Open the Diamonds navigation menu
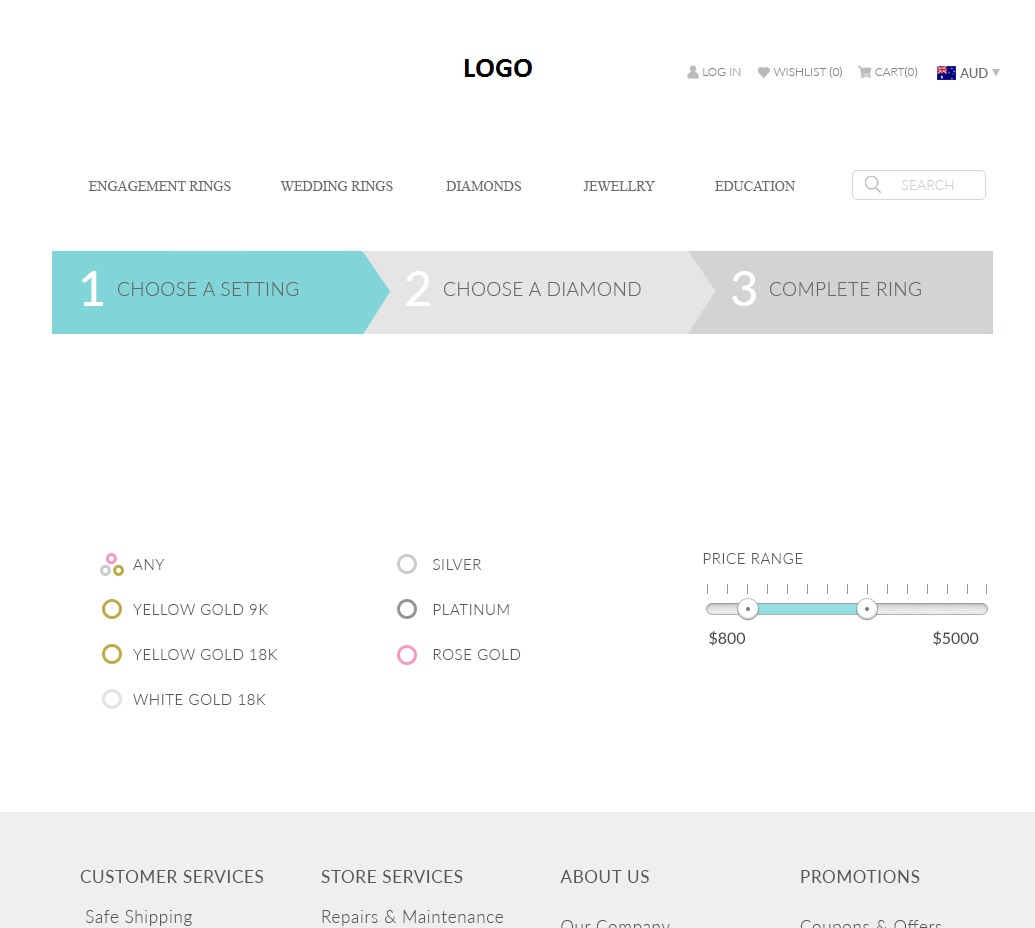The image size is (1035, 928). point(483,186)
